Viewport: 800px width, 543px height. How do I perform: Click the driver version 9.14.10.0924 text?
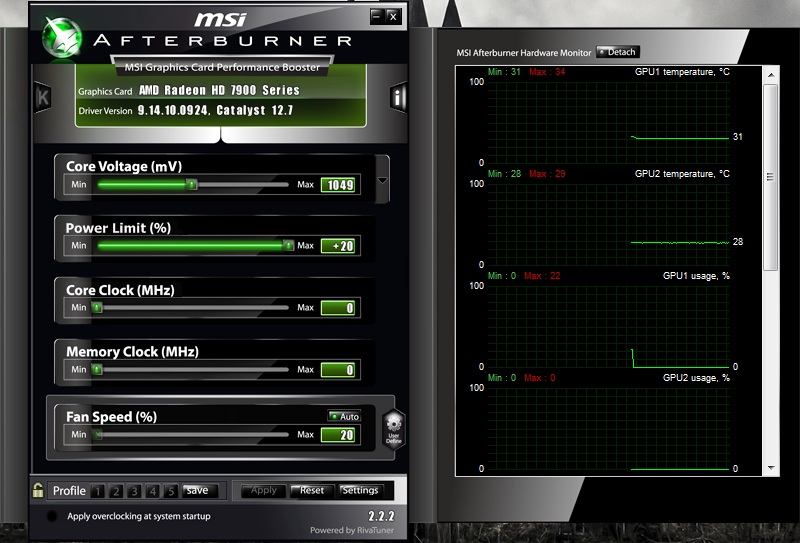173,110
